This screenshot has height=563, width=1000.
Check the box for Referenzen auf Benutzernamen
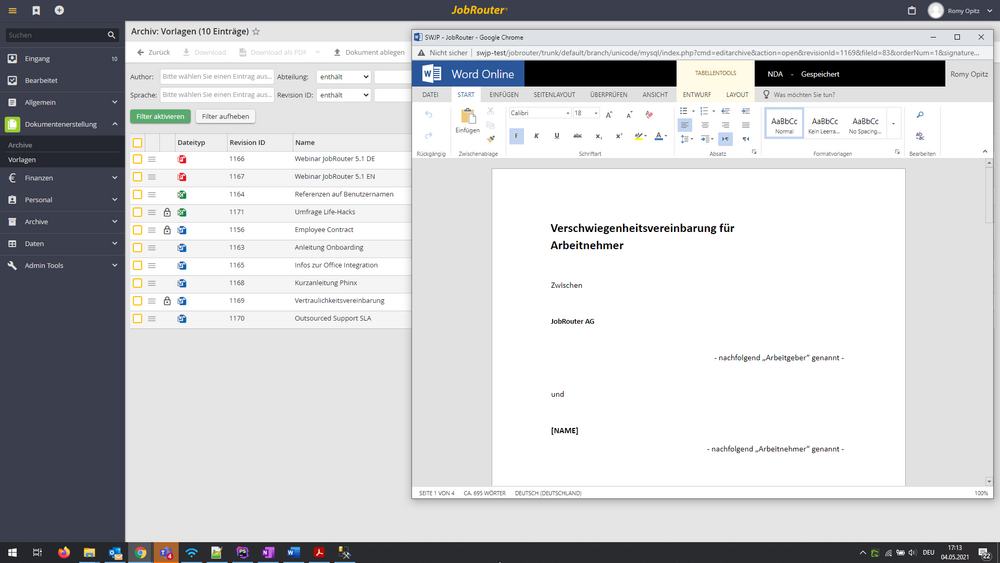pyautogui.click(x=137, y=194)
